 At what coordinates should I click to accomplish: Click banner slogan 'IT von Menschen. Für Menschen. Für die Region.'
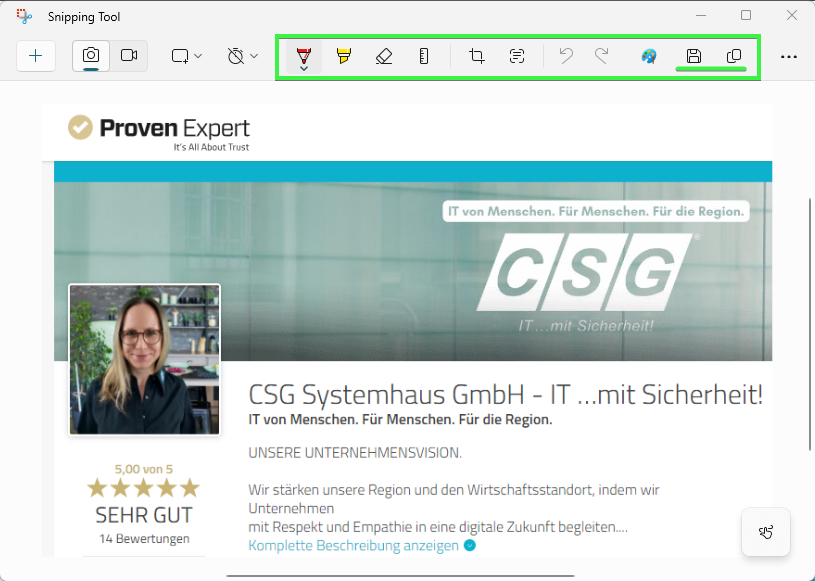[596, 212]
